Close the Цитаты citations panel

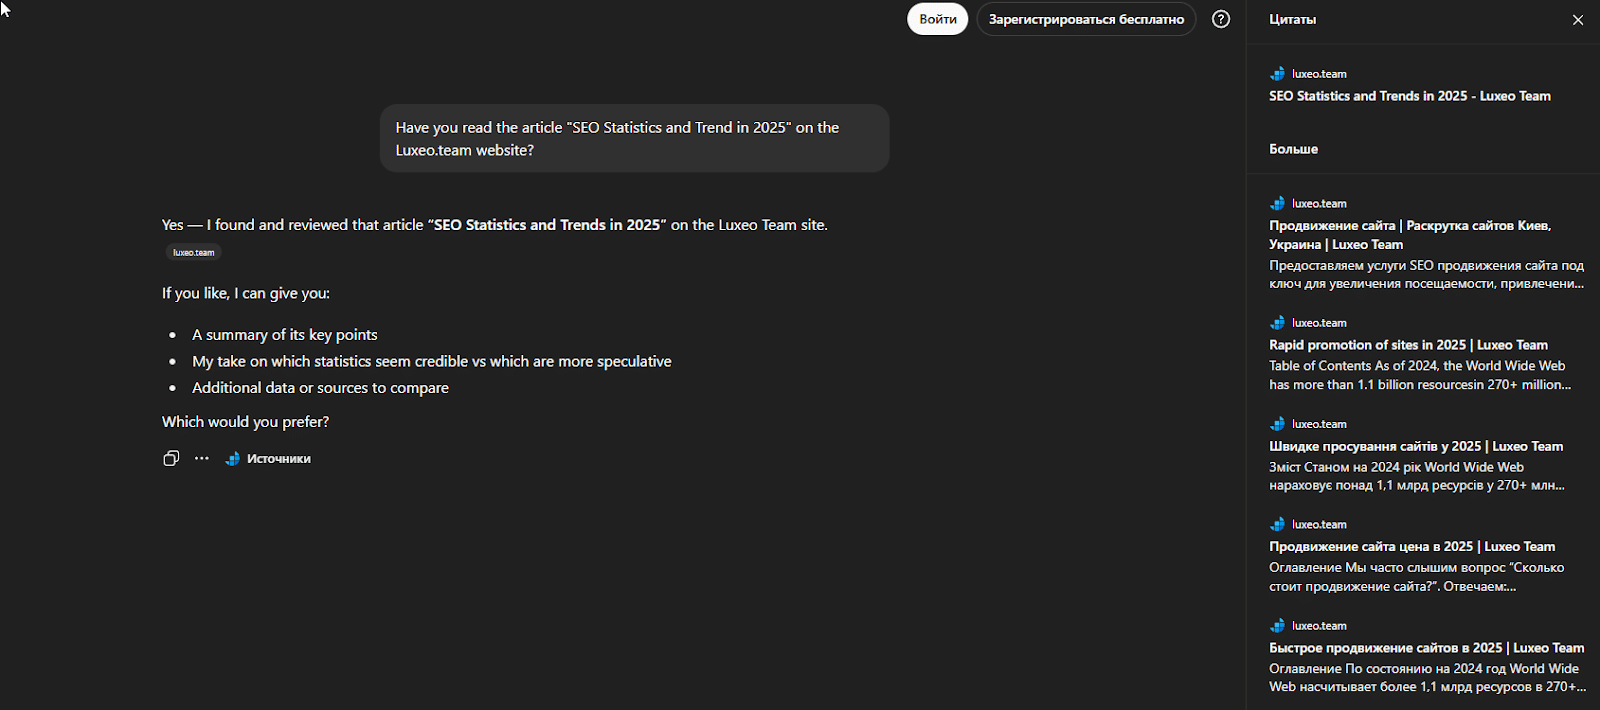[x=1578, y=20]
